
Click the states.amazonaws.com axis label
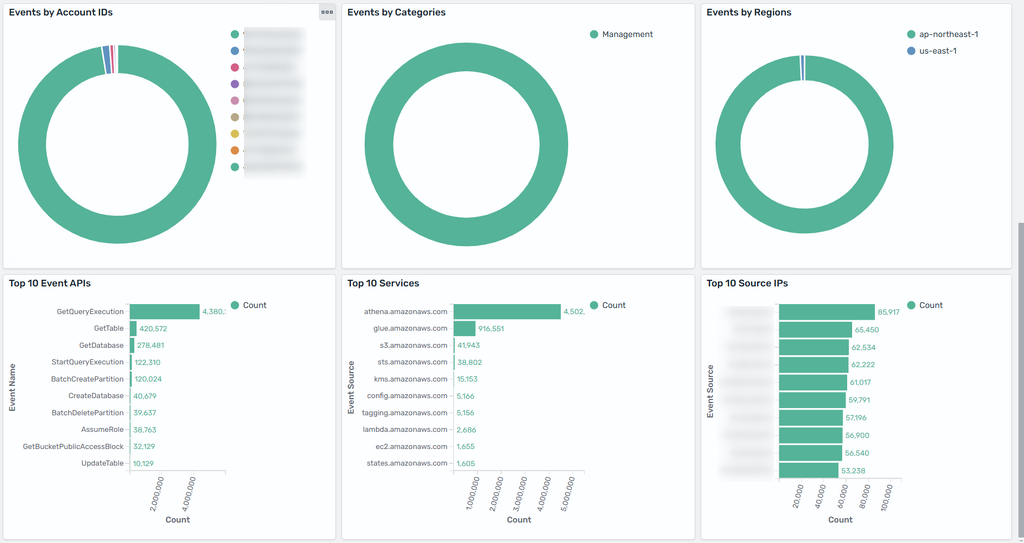408,463
